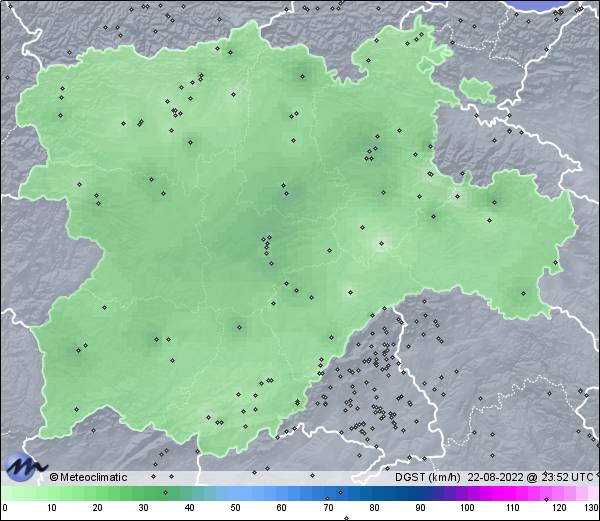600x521 pixels.
Task: Click the scale value 90
Action: click(420, 508)
